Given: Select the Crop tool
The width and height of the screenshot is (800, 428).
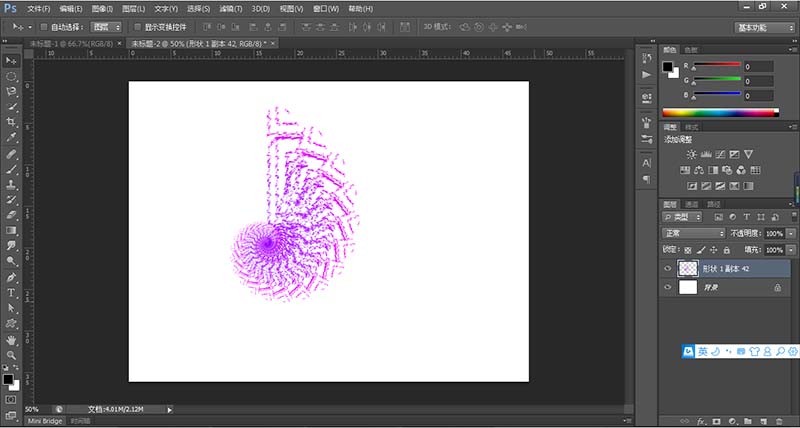Looking at the screenshot, I should coord(11,122).
